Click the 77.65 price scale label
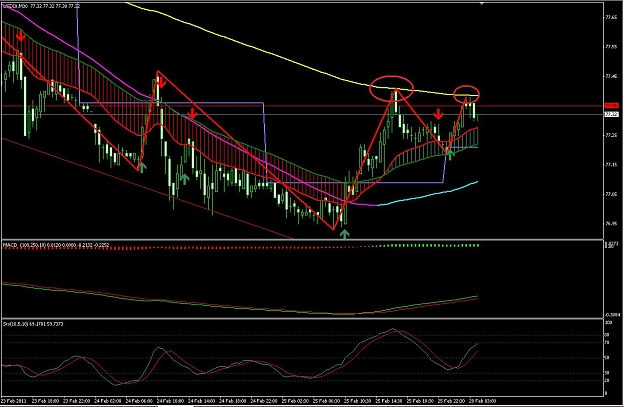Screen dimensions: 625x407 tap(611, 18)
